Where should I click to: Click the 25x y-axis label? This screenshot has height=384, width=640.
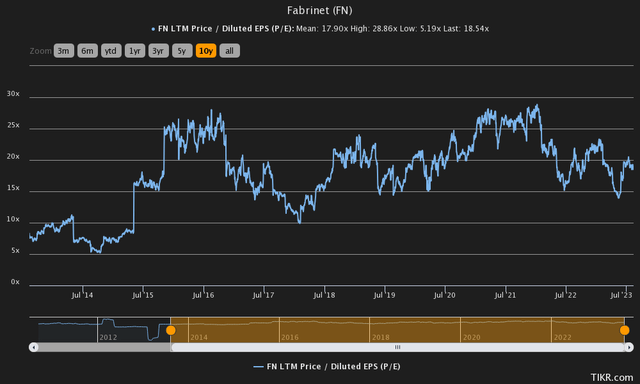click(x=13, y=125)
